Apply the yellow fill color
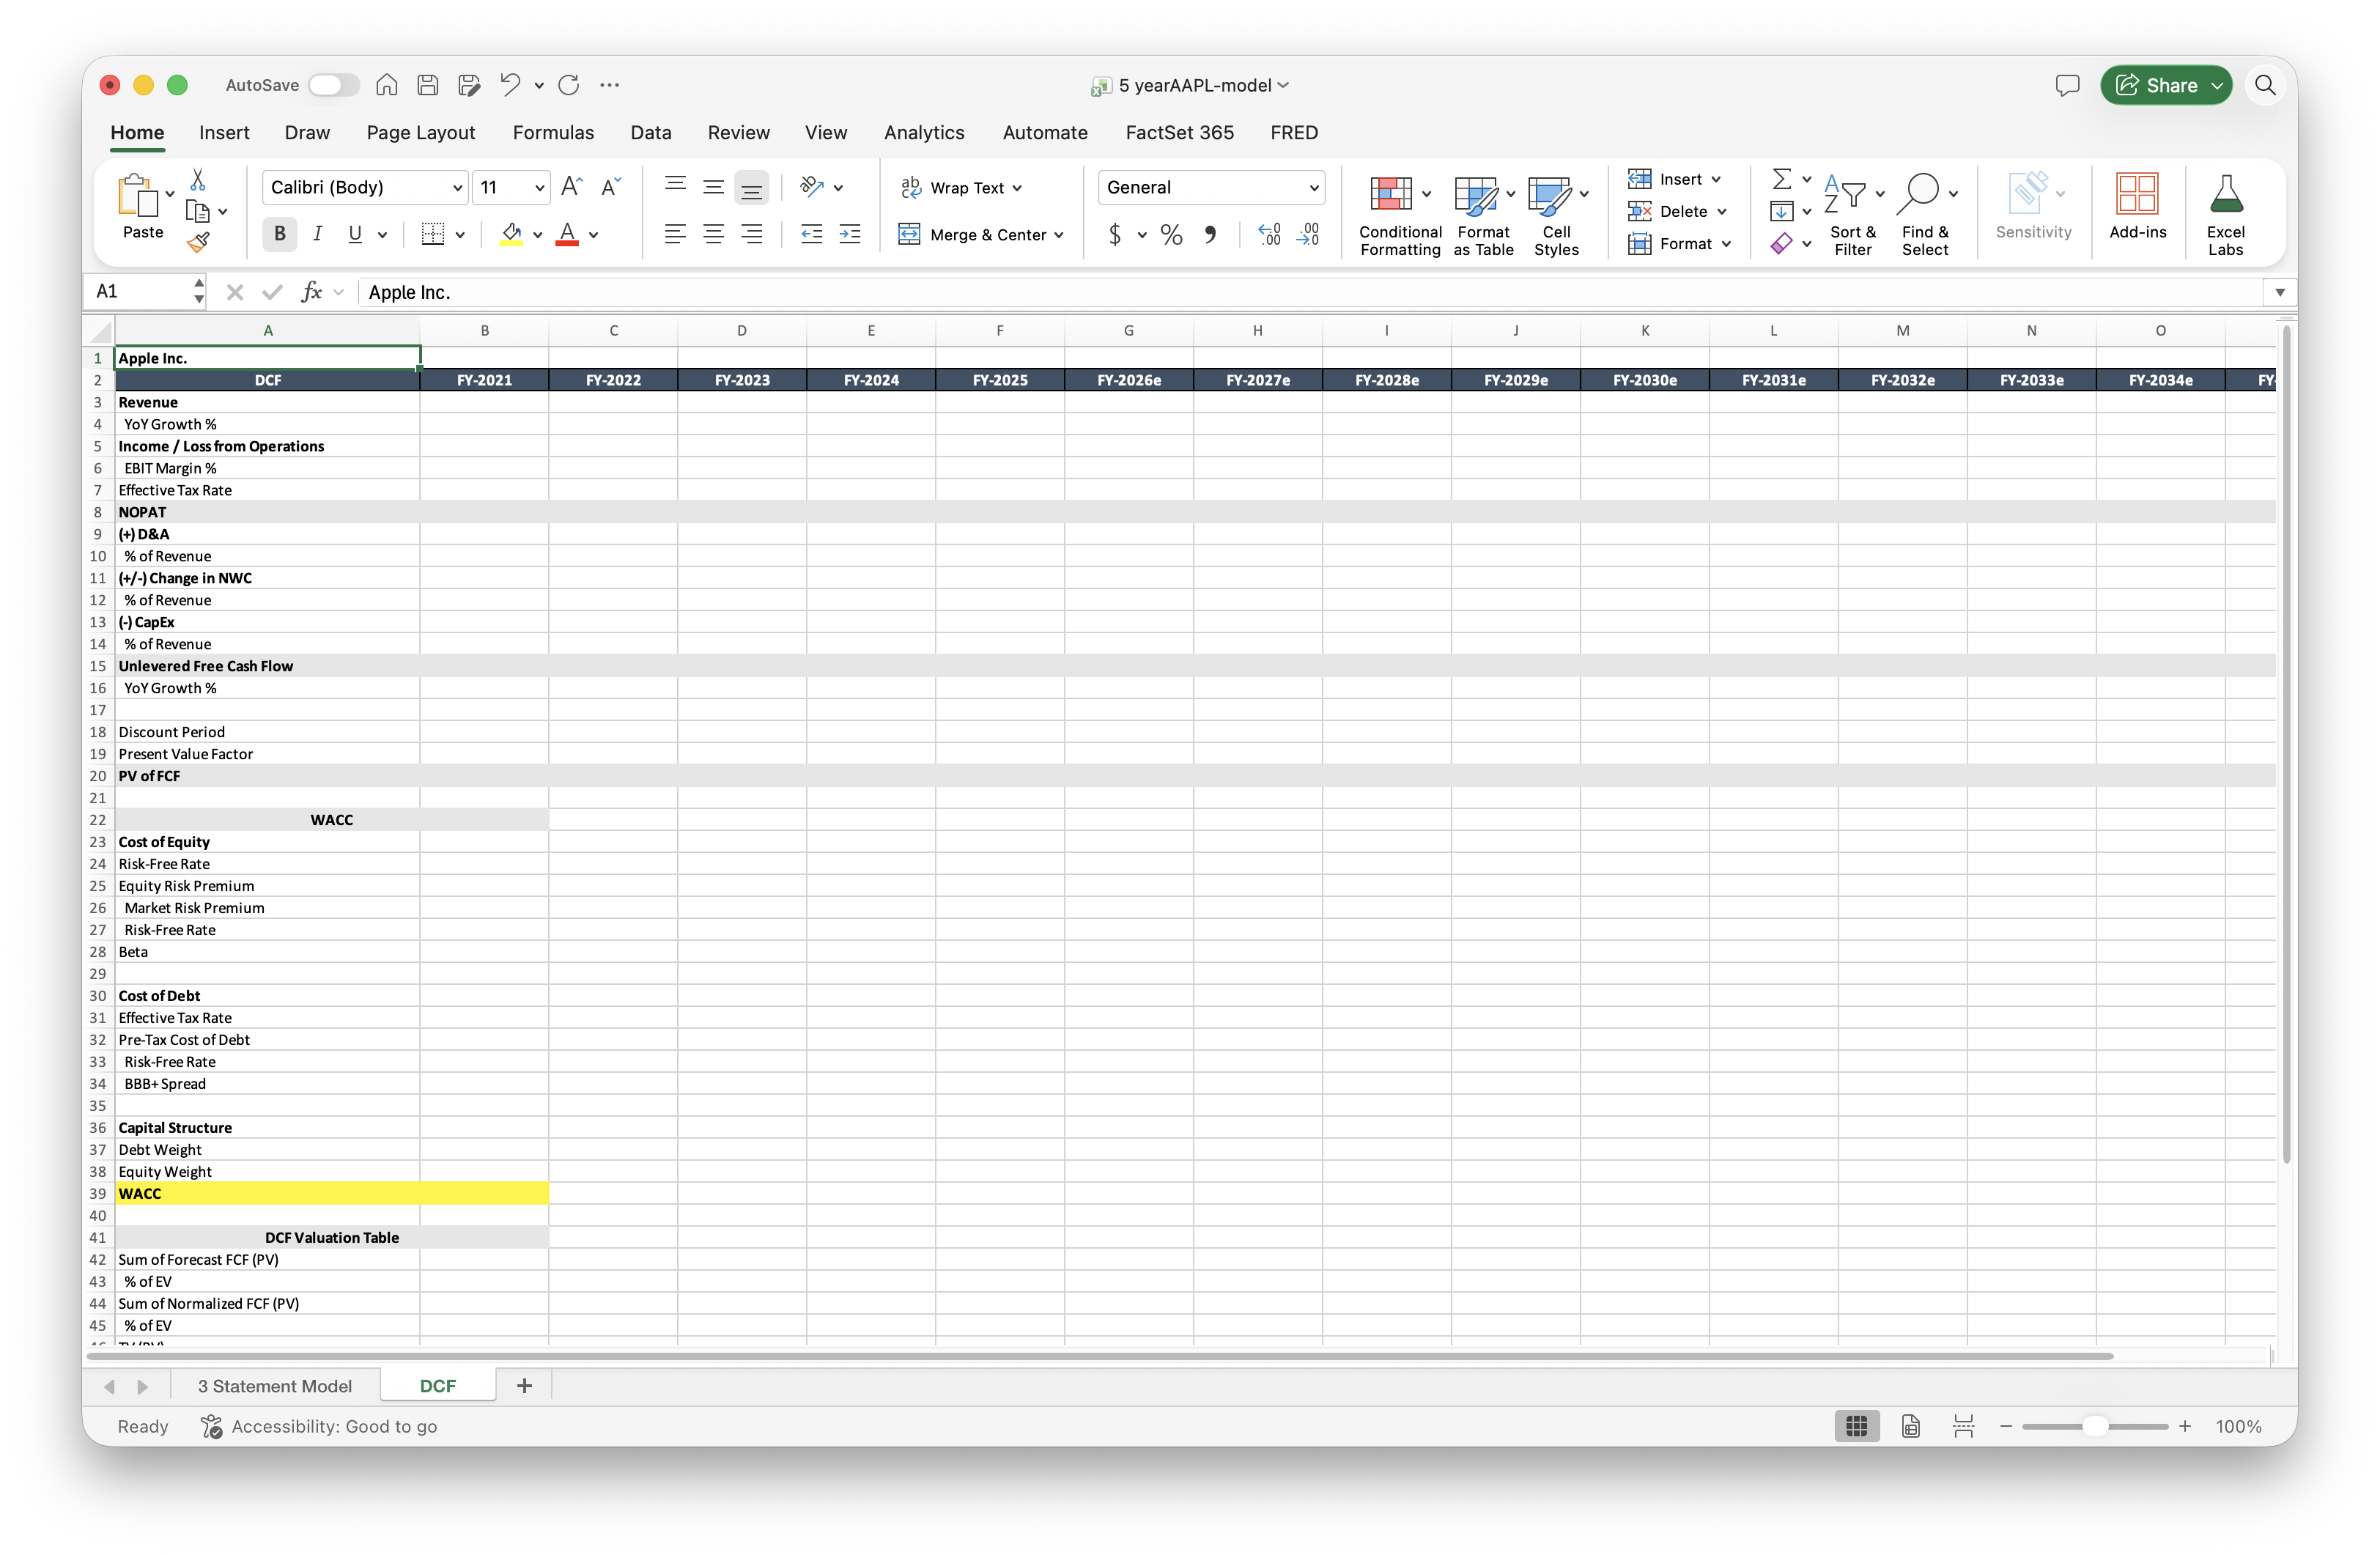The image size is (2380, 1555). 511,234
